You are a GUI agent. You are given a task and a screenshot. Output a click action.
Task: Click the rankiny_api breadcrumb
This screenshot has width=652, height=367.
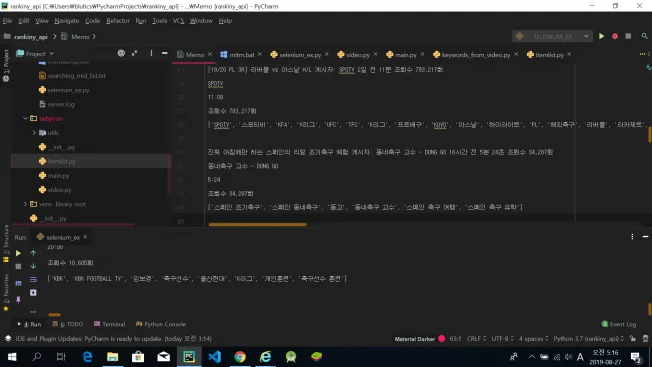click(30, 37)
